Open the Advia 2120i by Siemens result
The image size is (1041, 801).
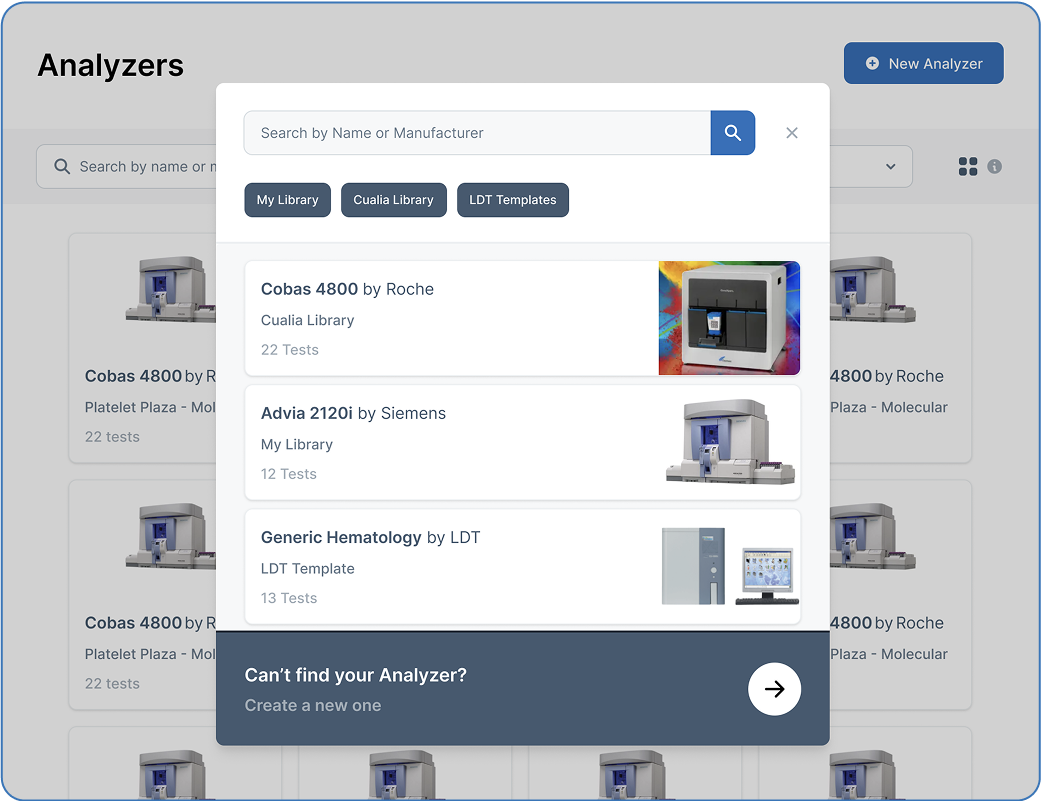tap(522, 442)
